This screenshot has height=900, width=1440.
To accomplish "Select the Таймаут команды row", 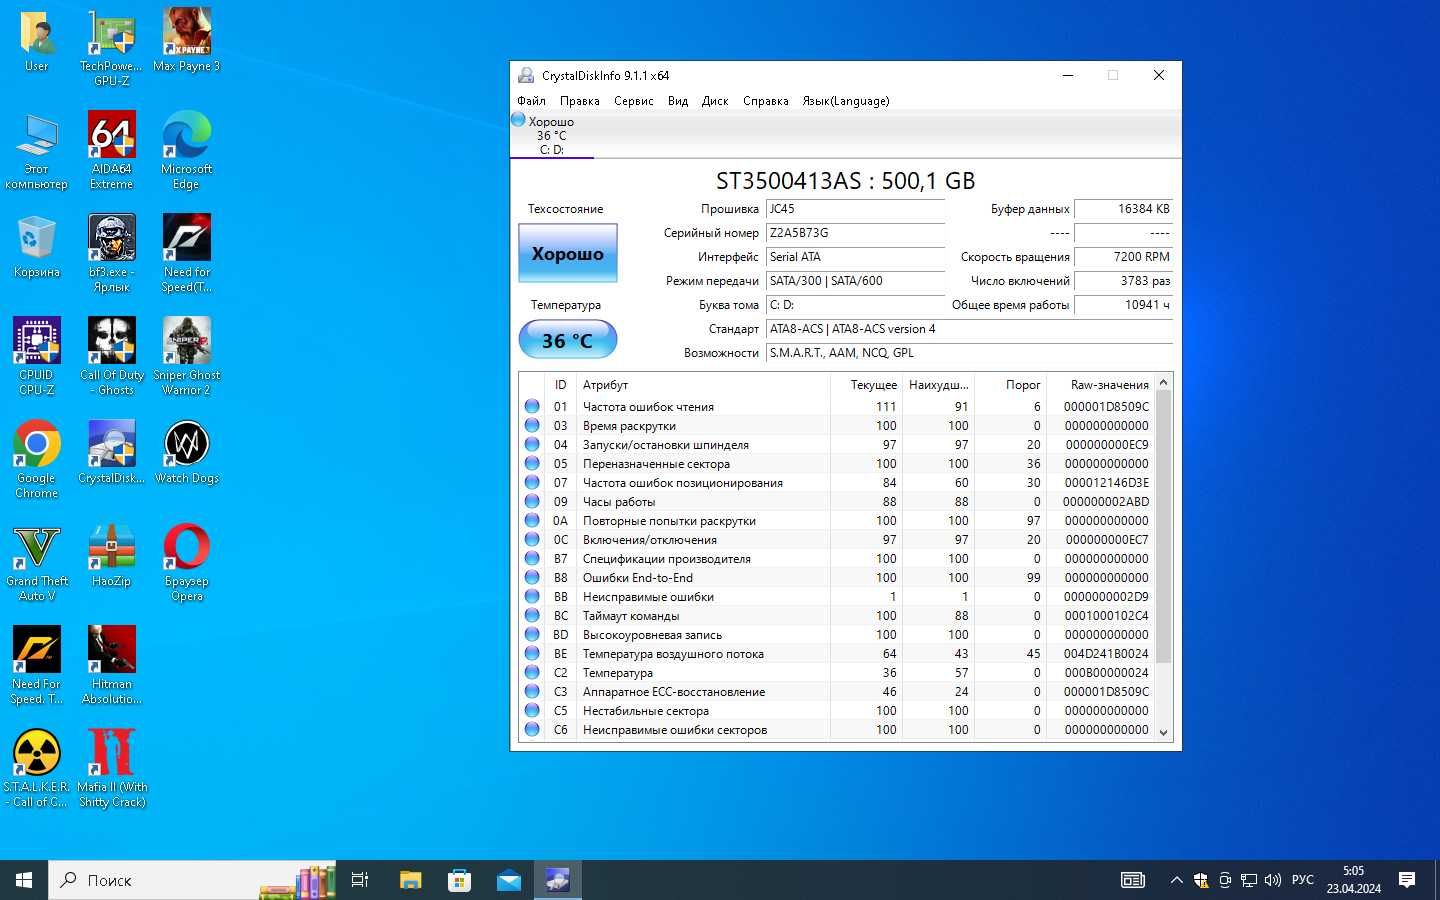I will [x=837, y=615].
